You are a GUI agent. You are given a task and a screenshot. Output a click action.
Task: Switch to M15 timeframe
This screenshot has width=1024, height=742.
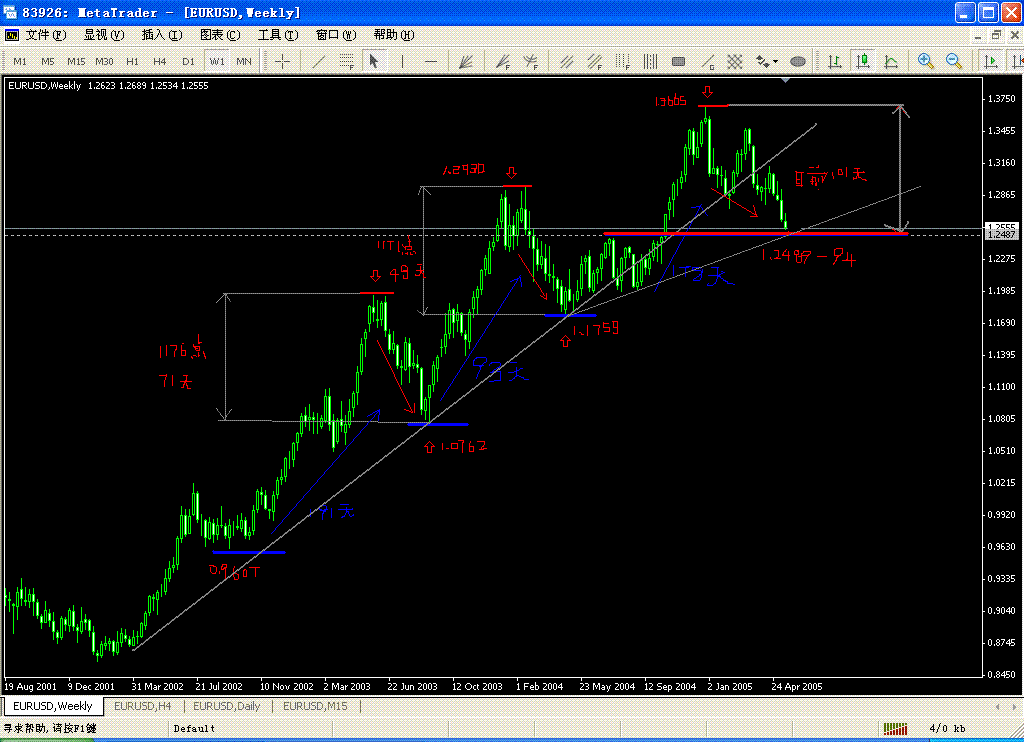pyautogui.click(x=76, y=61)
